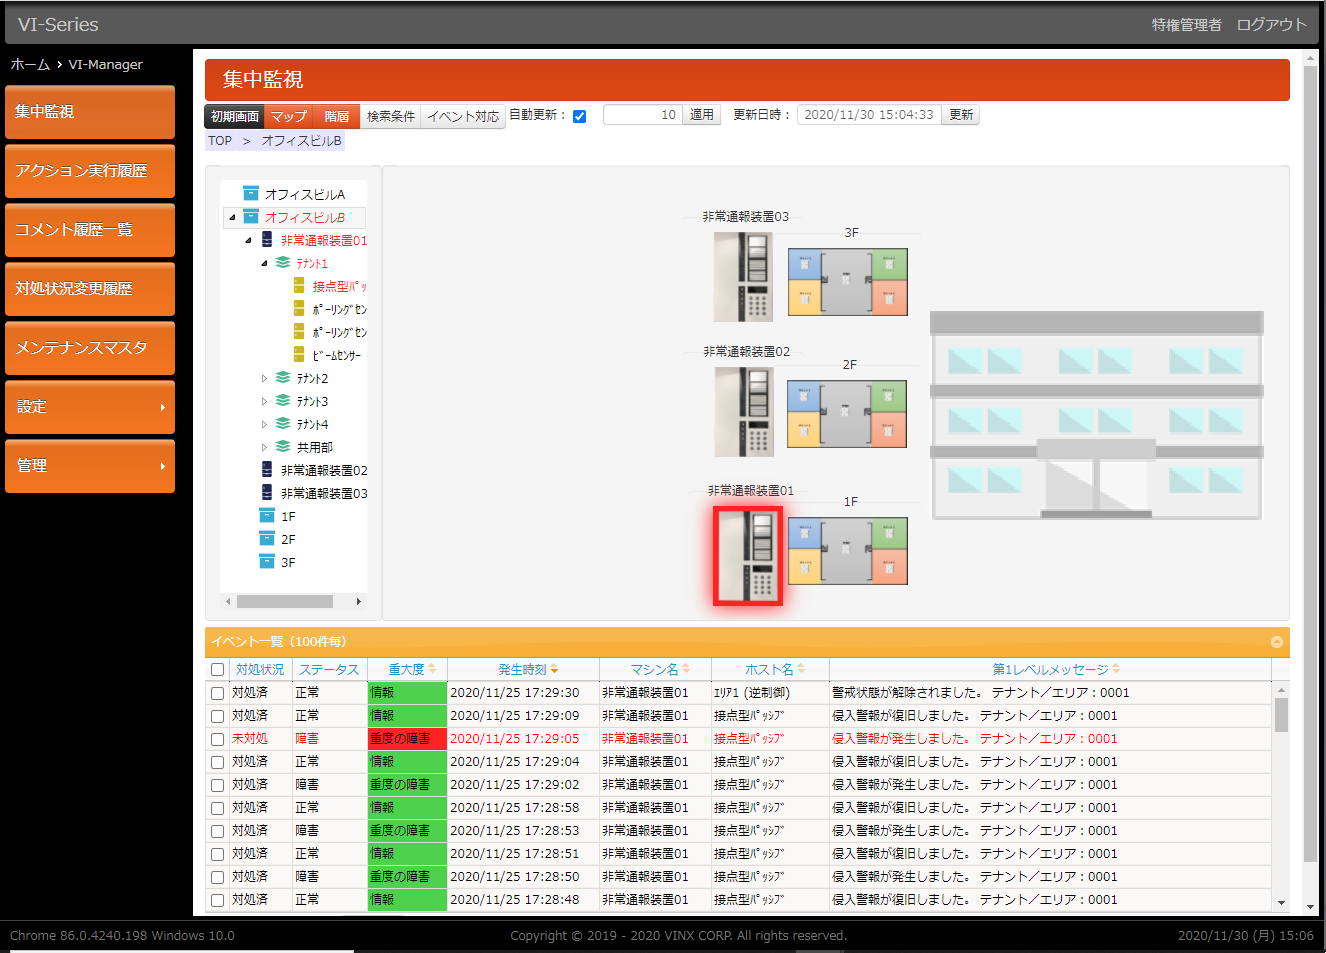Click the 3F floor icon in tree
This screenshot has height=953, width=1326.
pyautogui.click(x=267, y=562)
